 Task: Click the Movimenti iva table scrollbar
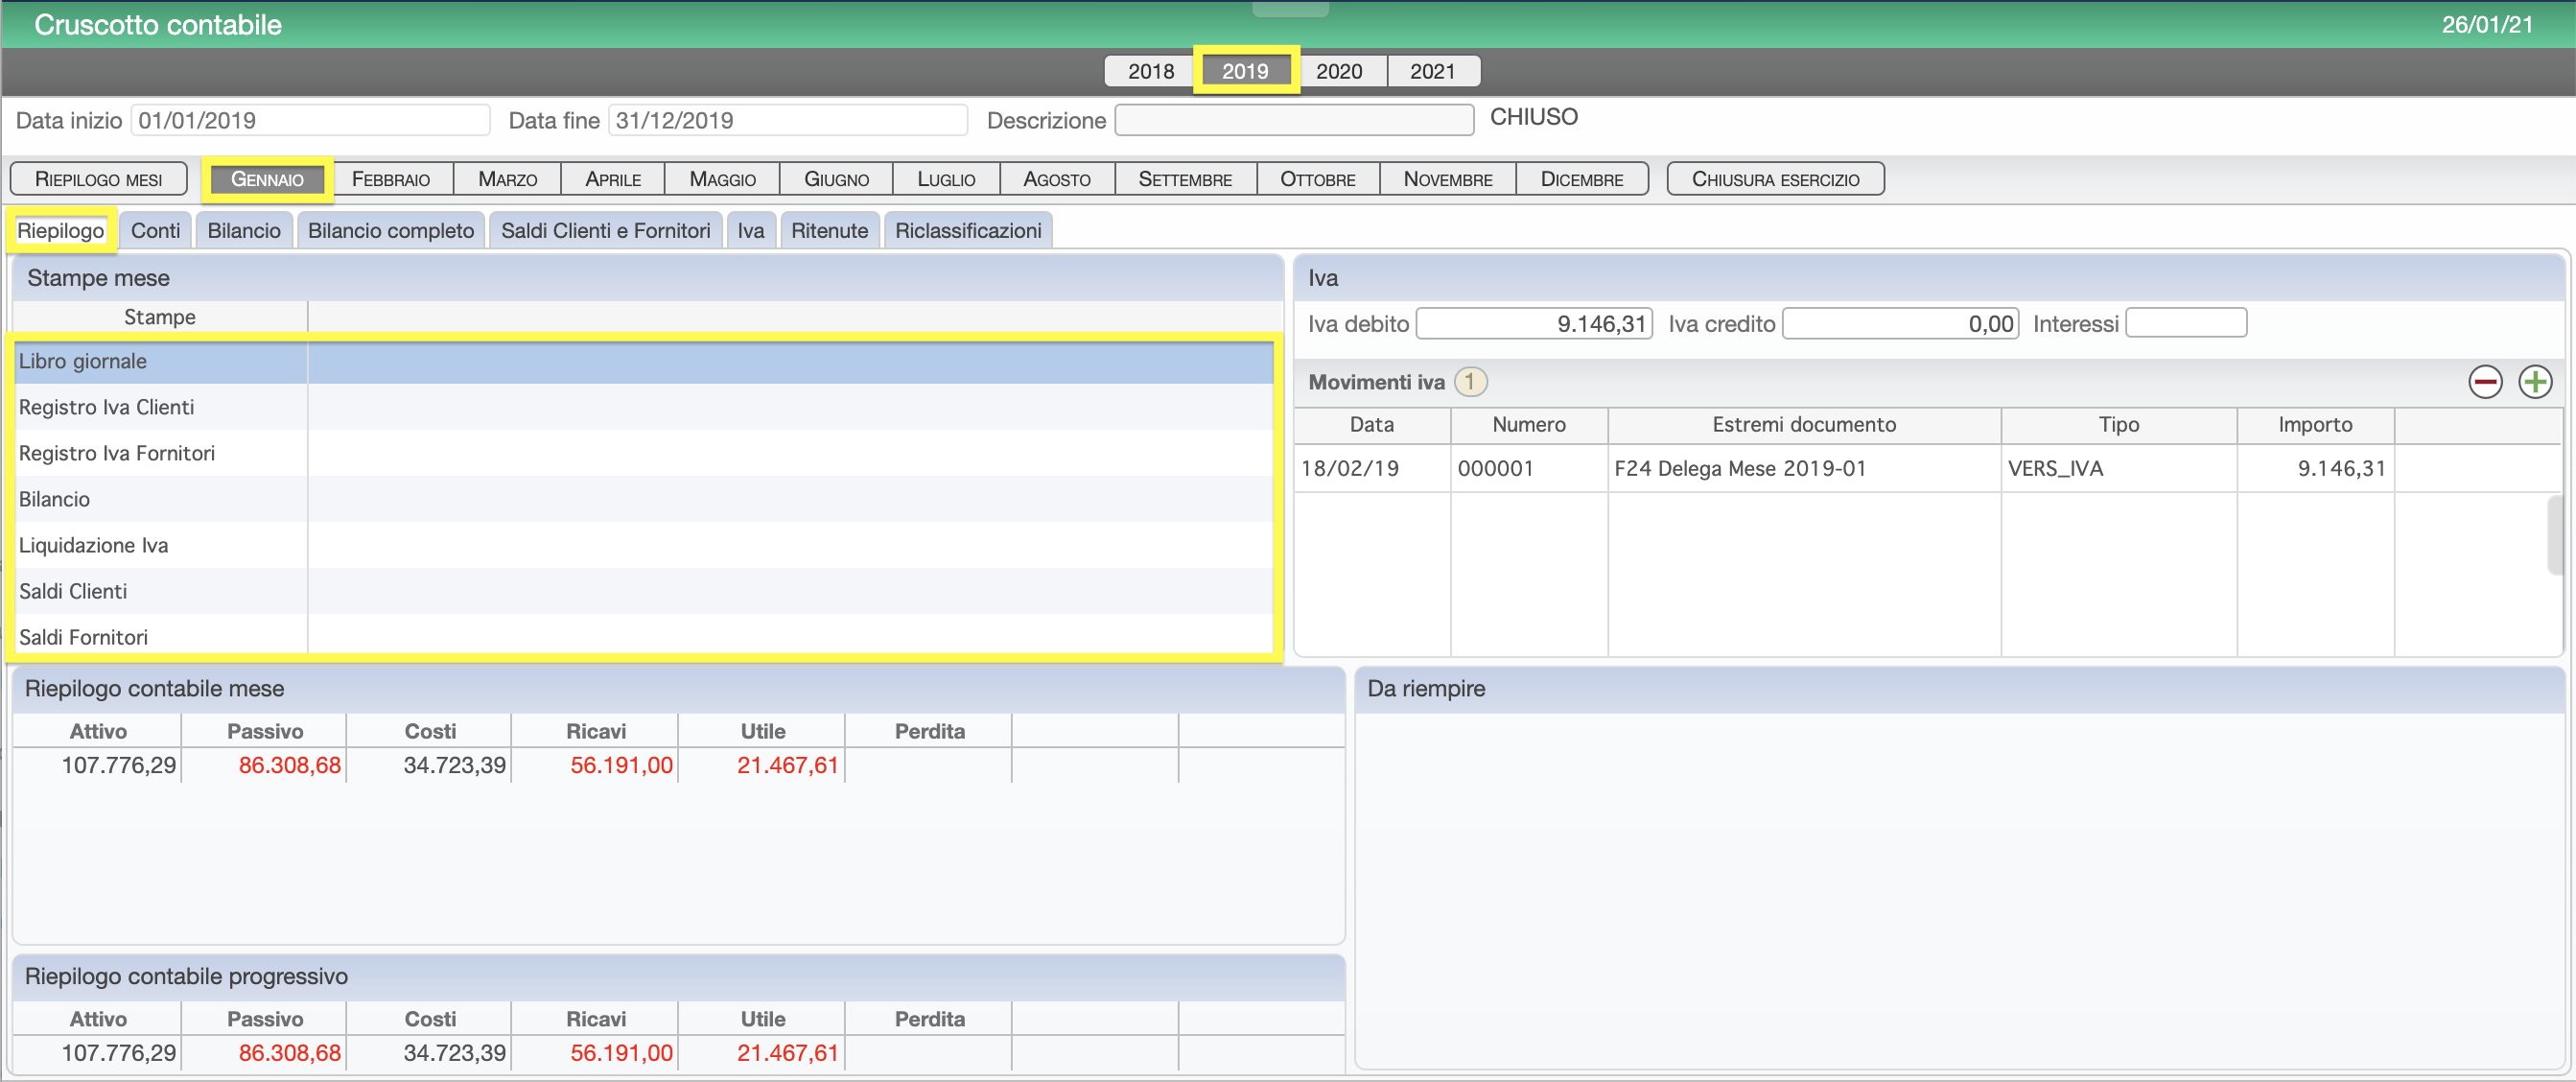(2555, 535)
